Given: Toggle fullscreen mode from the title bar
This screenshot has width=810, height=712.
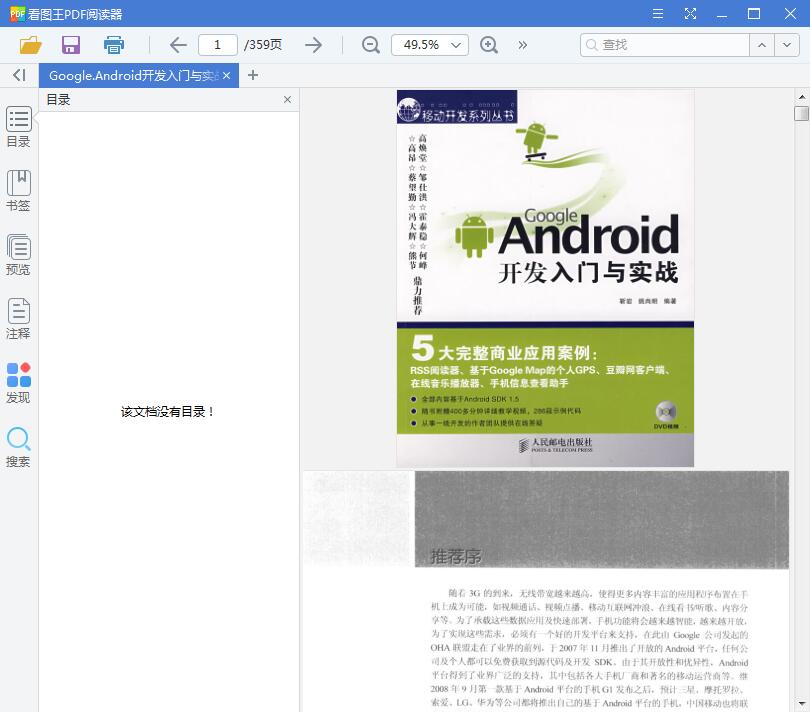Looking at the screenshot, I should (x=690, y=14).
